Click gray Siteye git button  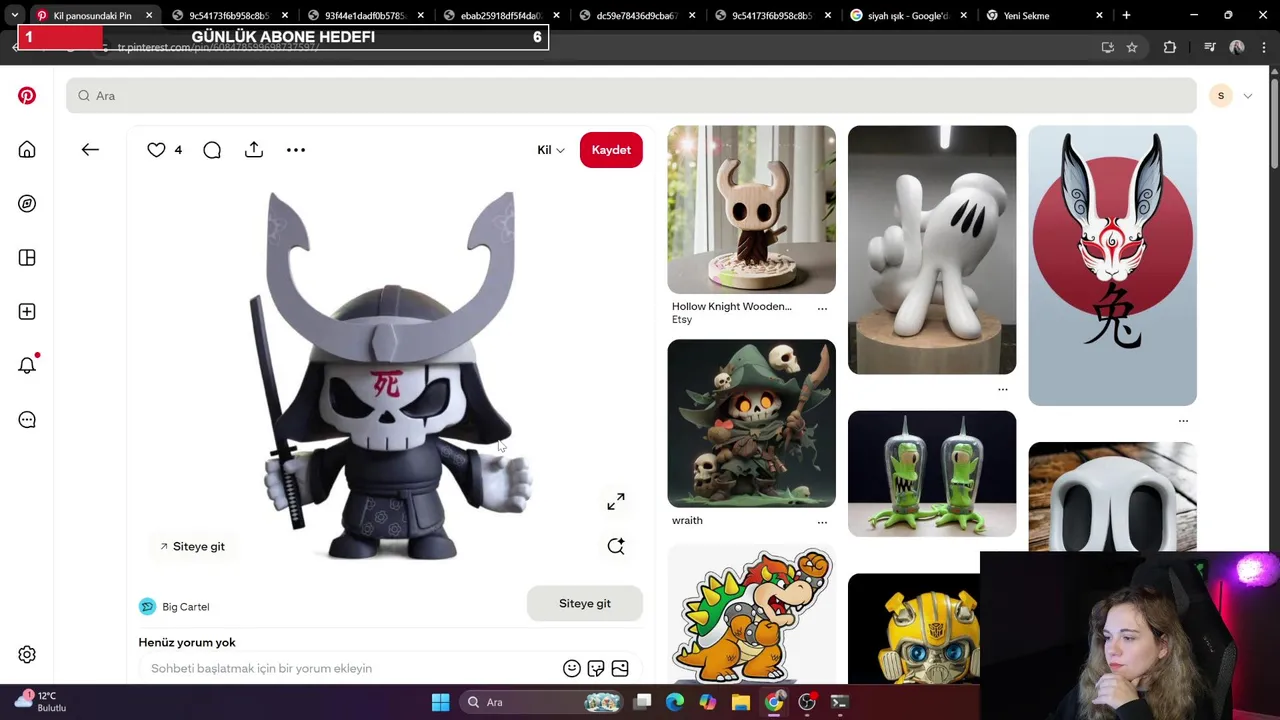[585, 604]
